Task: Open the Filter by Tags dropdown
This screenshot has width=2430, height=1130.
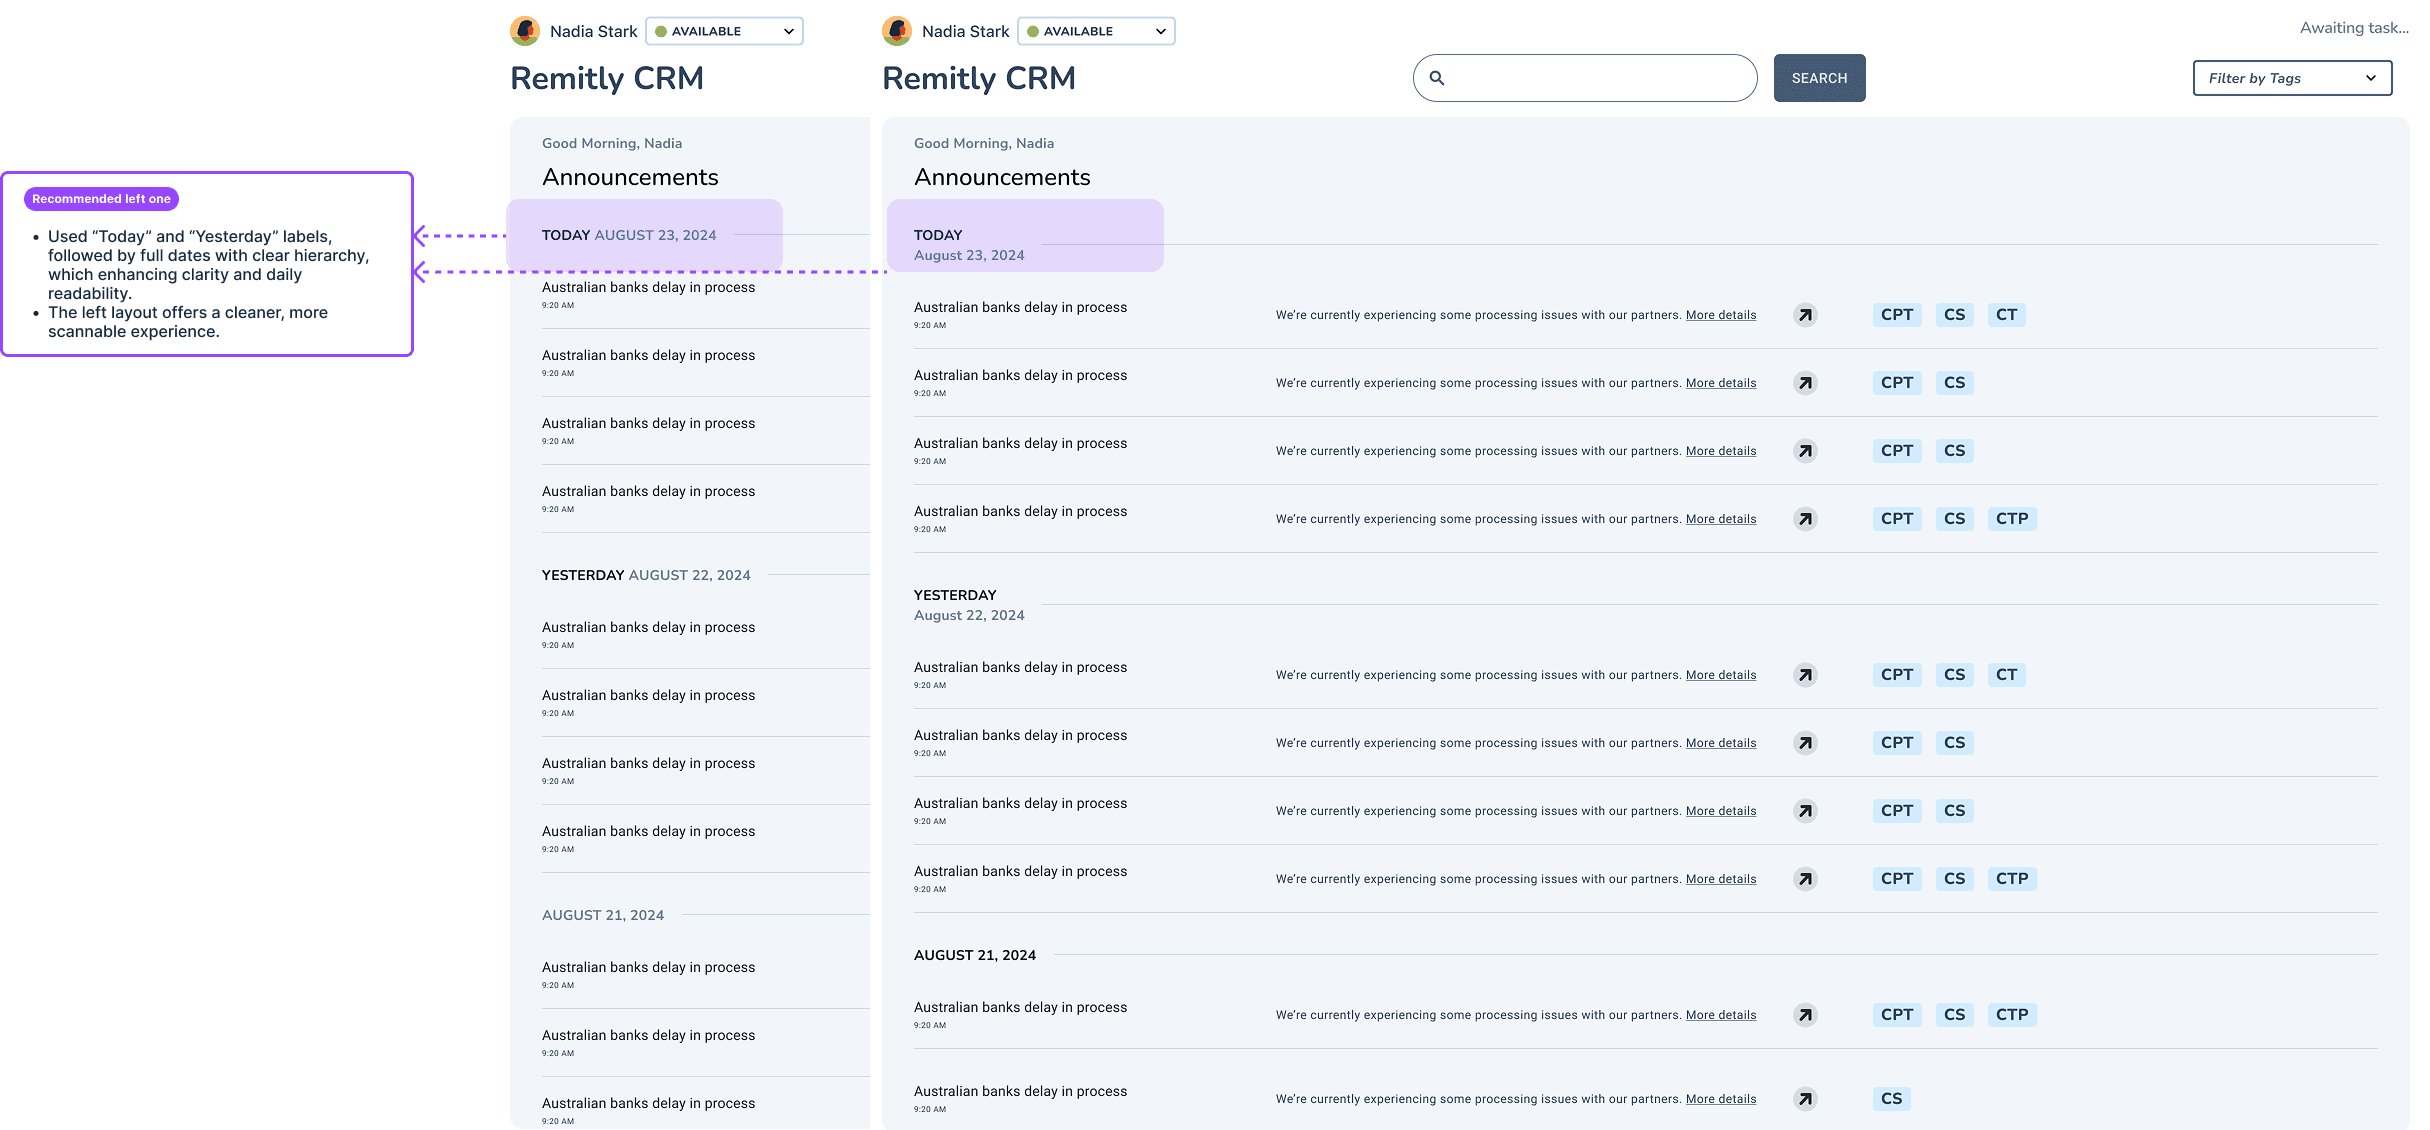Action: point(2292,78)
